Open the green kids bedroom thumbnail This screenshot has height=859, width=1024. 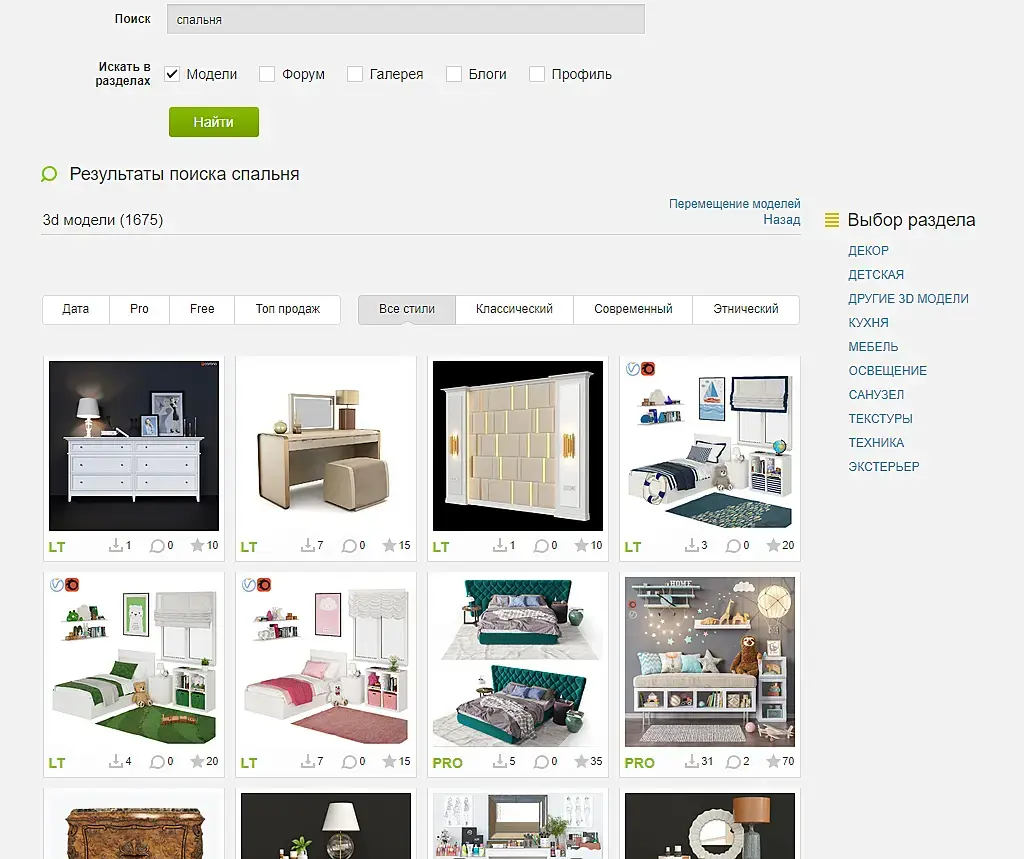click(x=134, y=662)
